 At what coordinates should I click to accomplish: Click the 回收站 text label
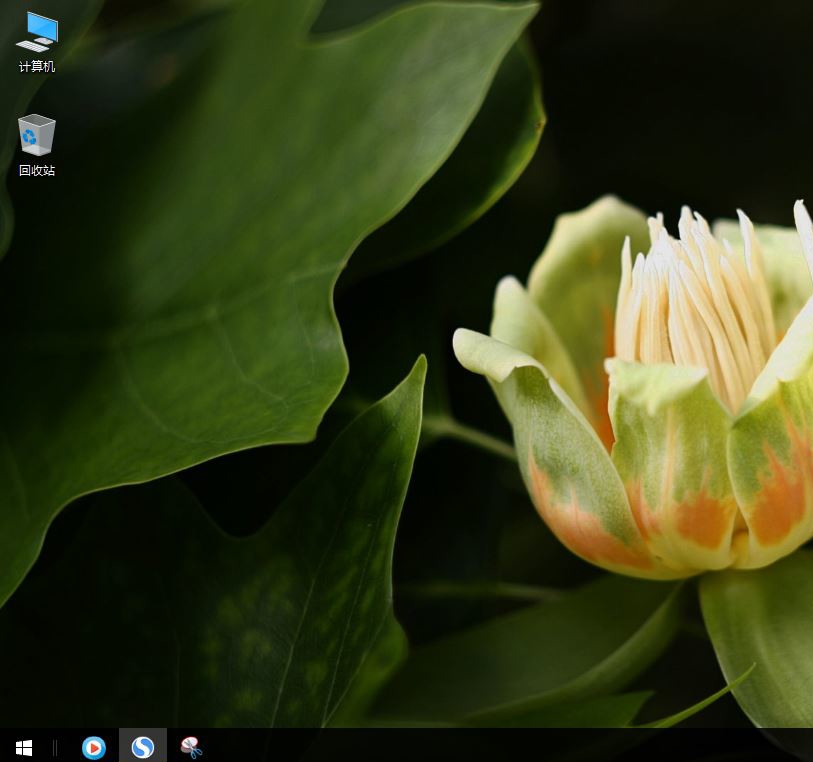(x=37, y=171)
